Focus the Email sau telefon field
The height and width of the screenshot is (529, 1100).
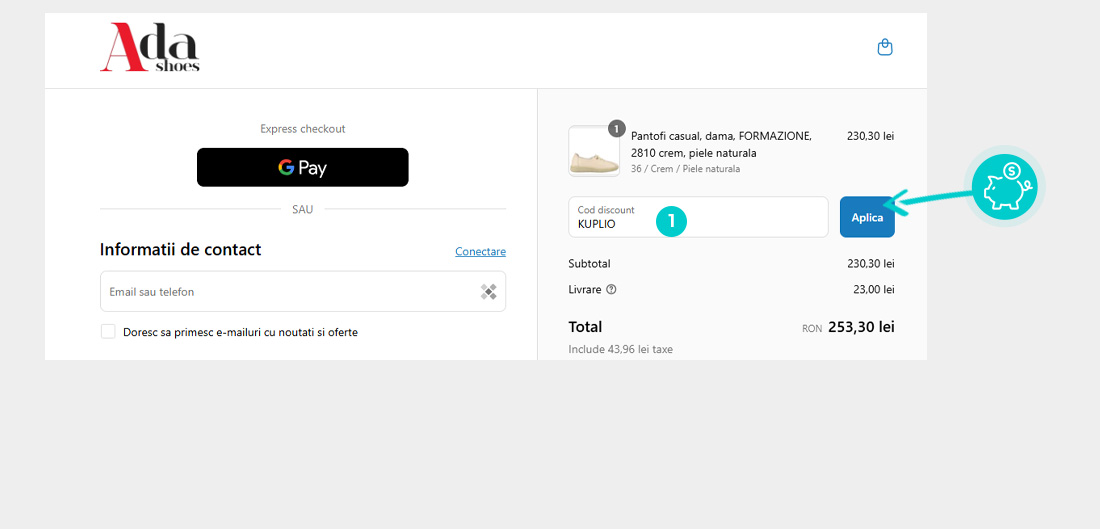point(290,292)
